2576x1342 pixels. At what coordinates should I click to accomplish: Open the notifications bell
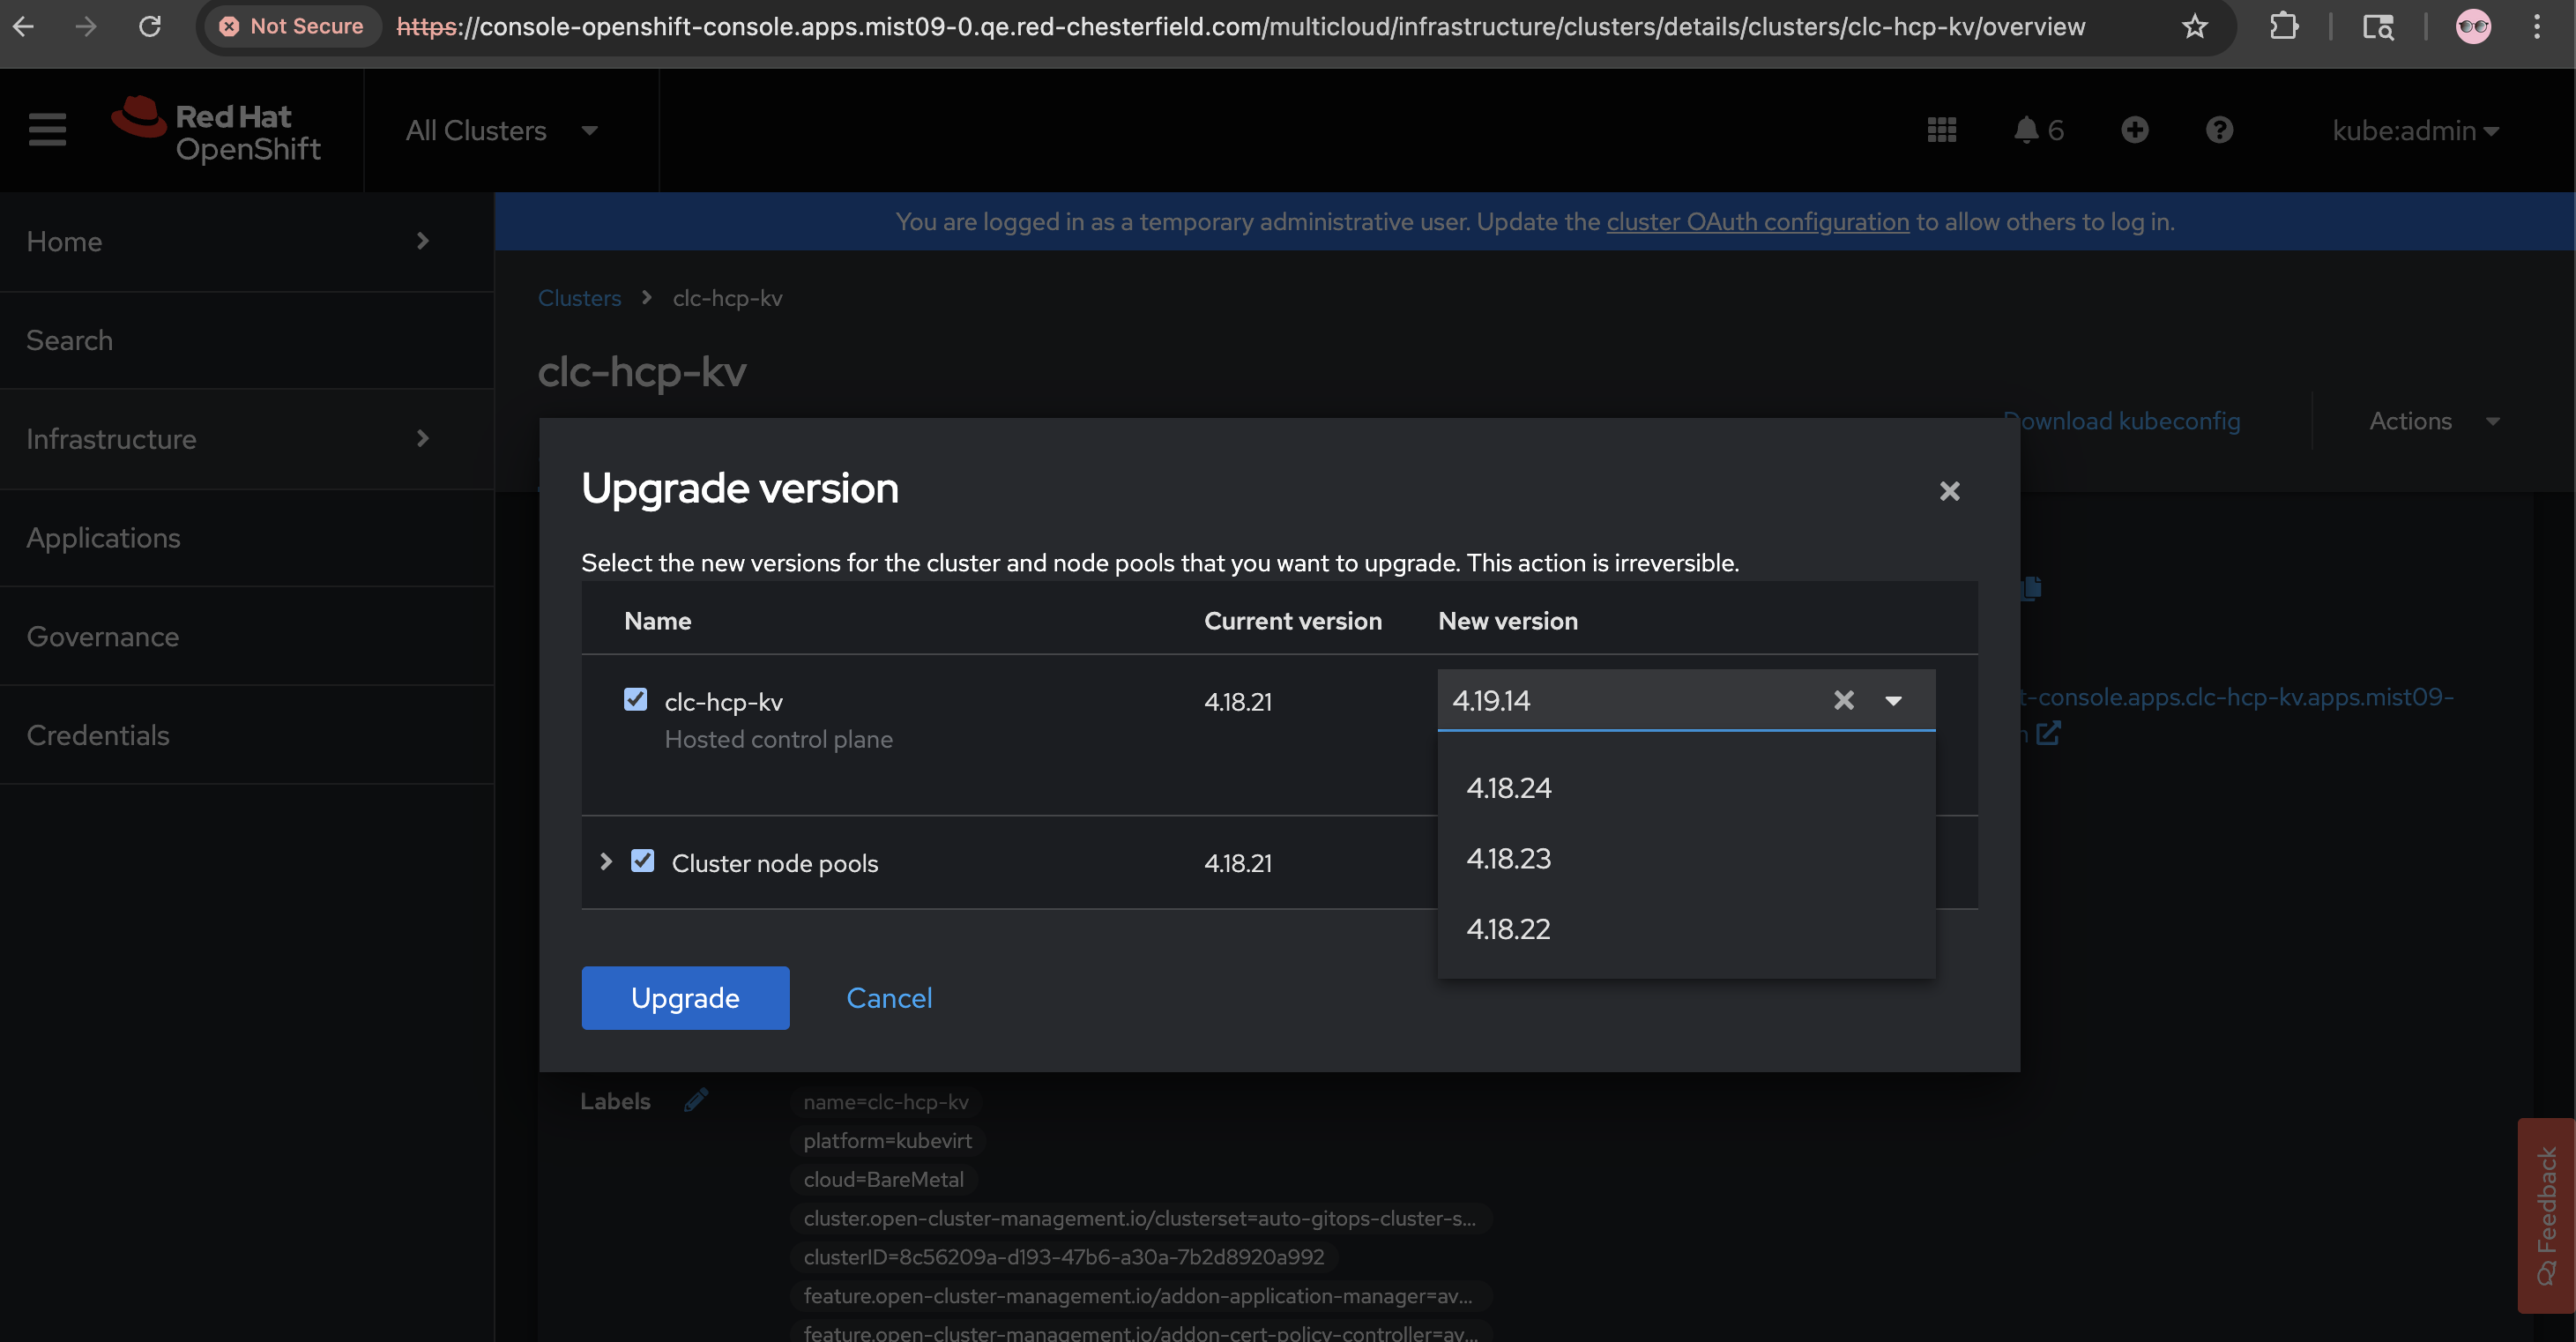(x=2026, y=130)
